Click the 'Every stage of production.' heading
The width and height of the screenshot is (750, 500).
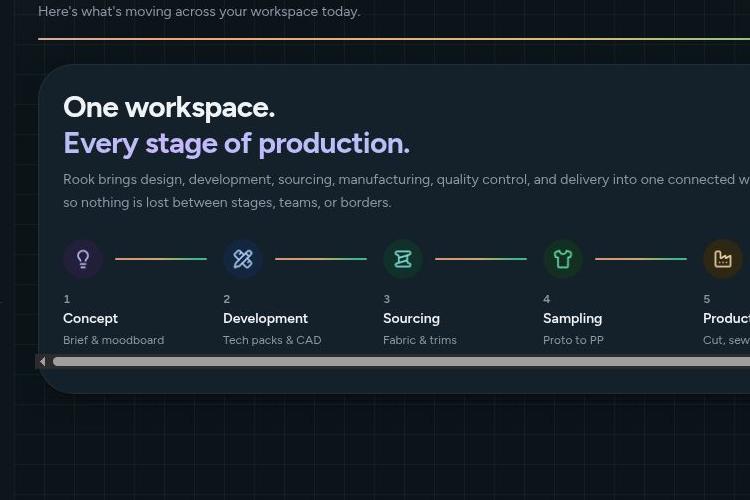(x=236, y=144)
